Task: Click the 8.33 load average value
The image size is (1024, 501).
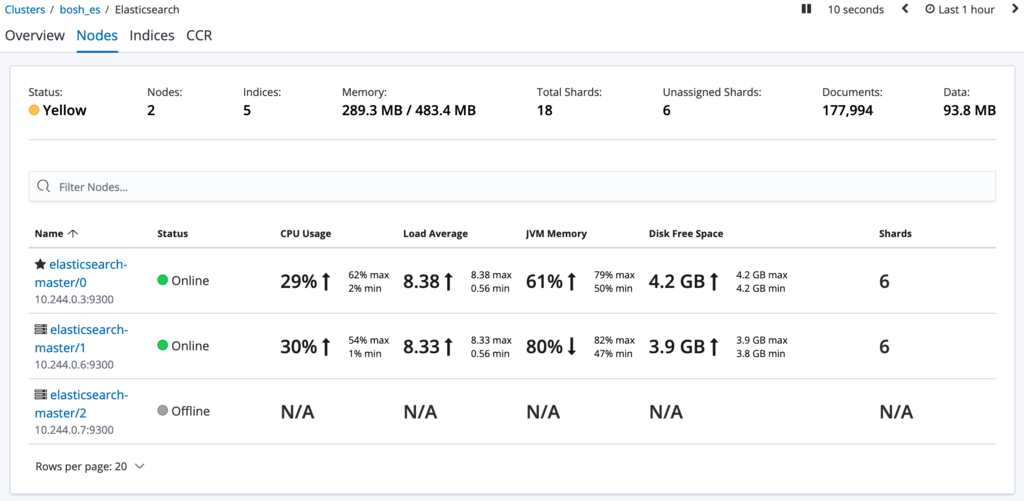Action: pyautogui.click(x=421, y=347)
